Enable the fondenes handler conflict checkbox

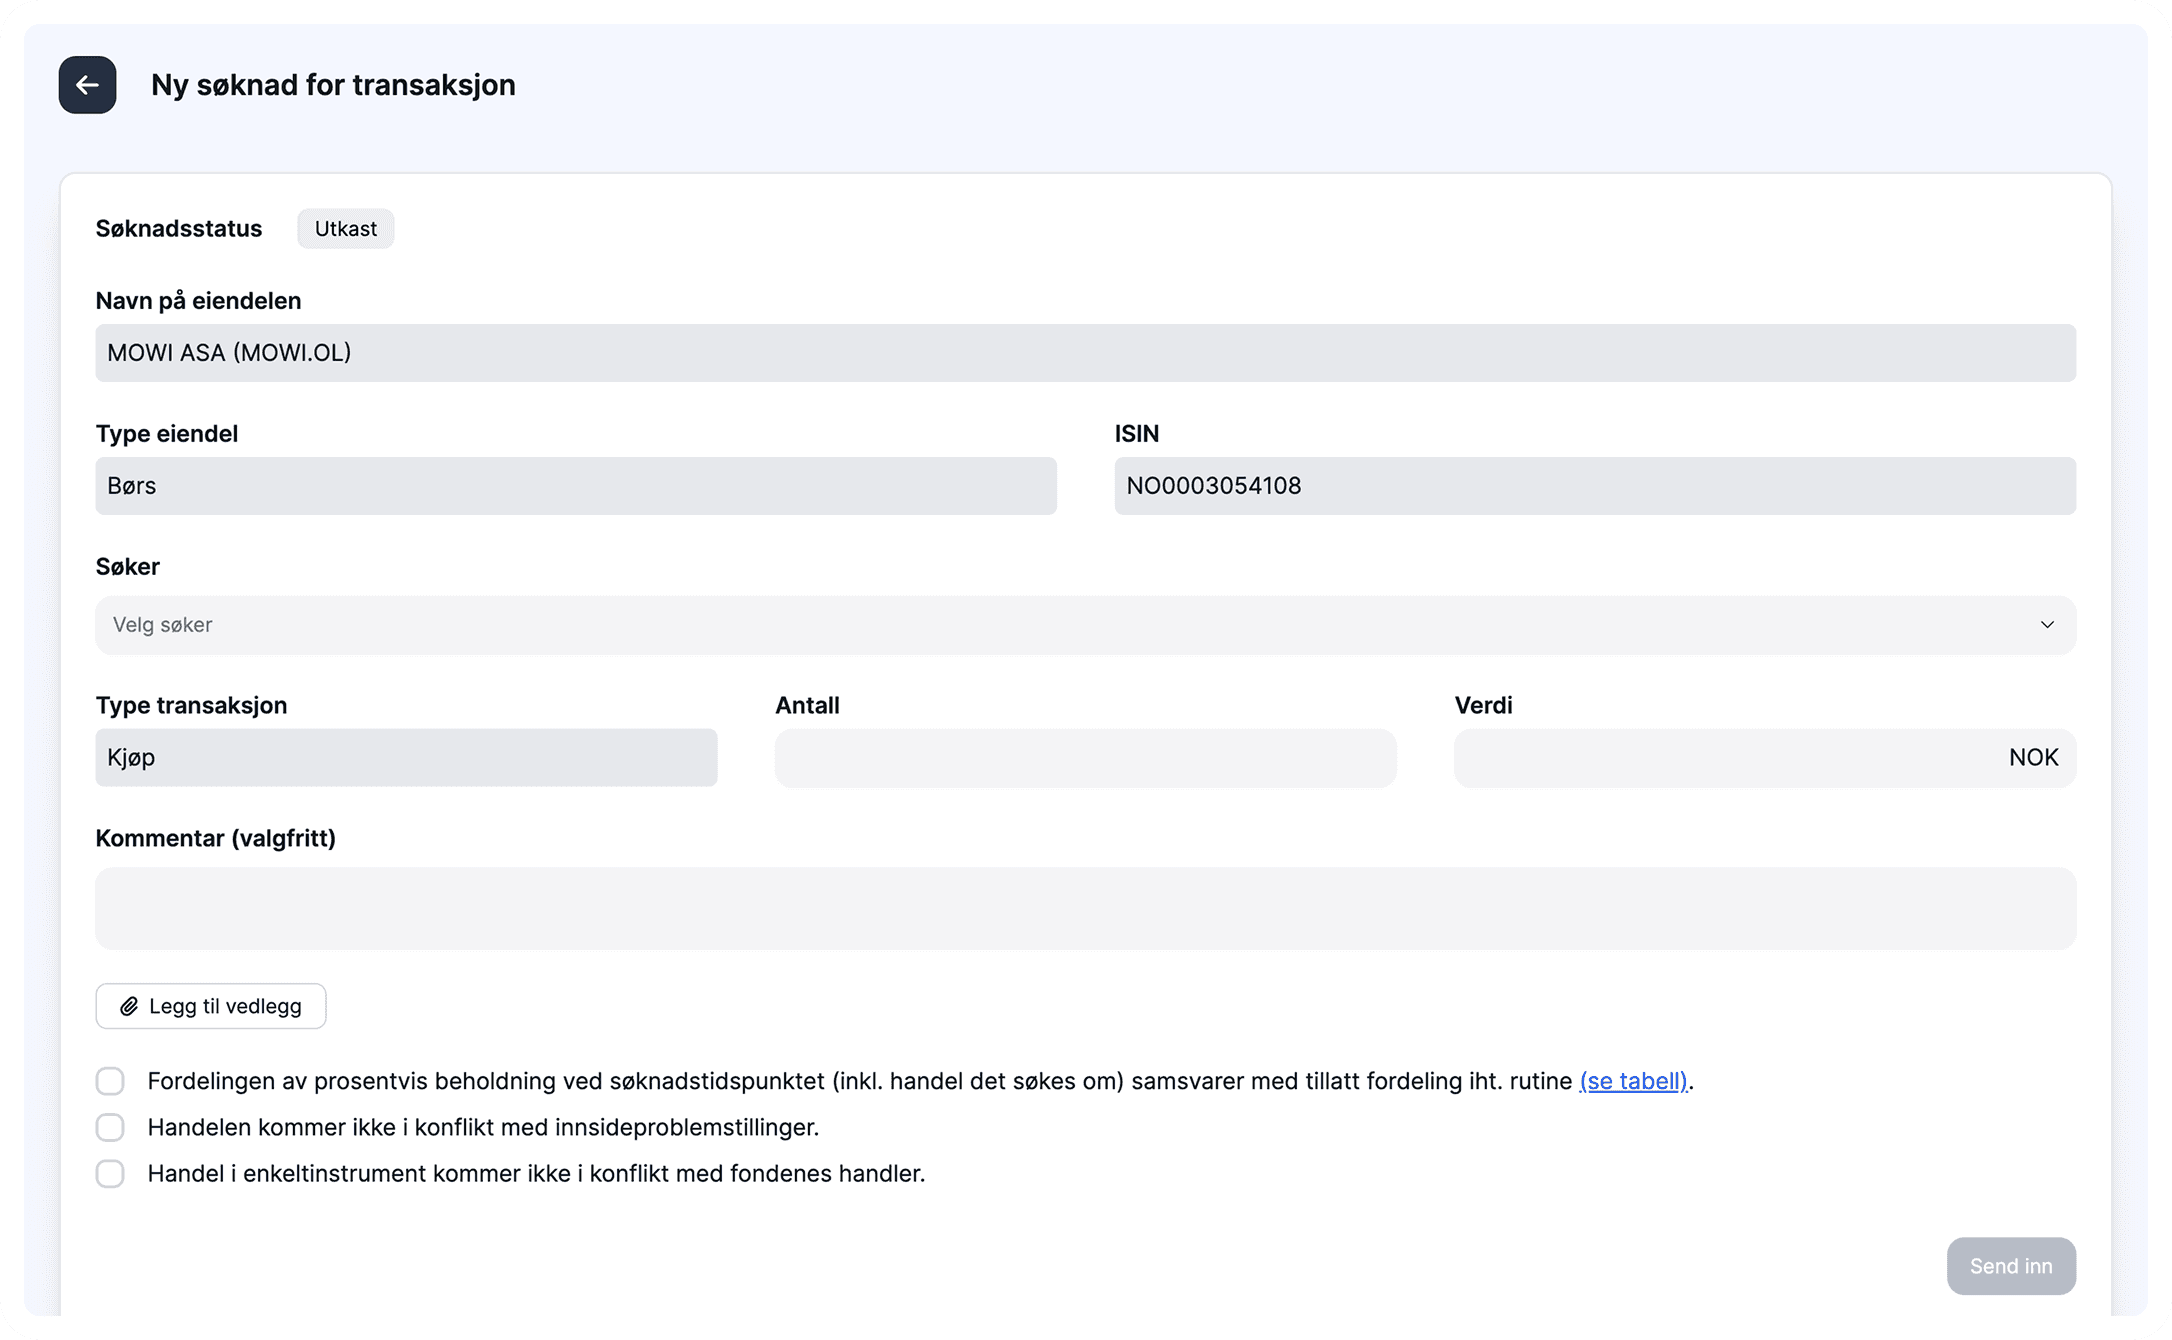click(110, 1173)
